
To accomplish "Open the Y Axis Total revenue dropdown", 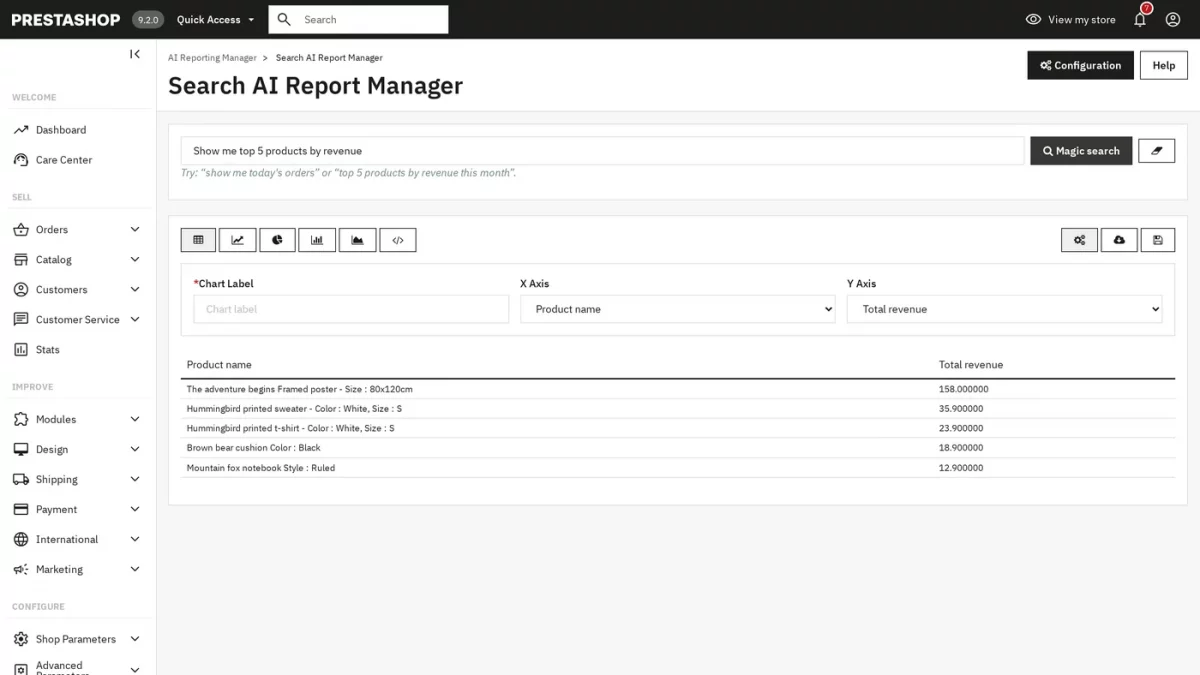I will click(1005, 309).
